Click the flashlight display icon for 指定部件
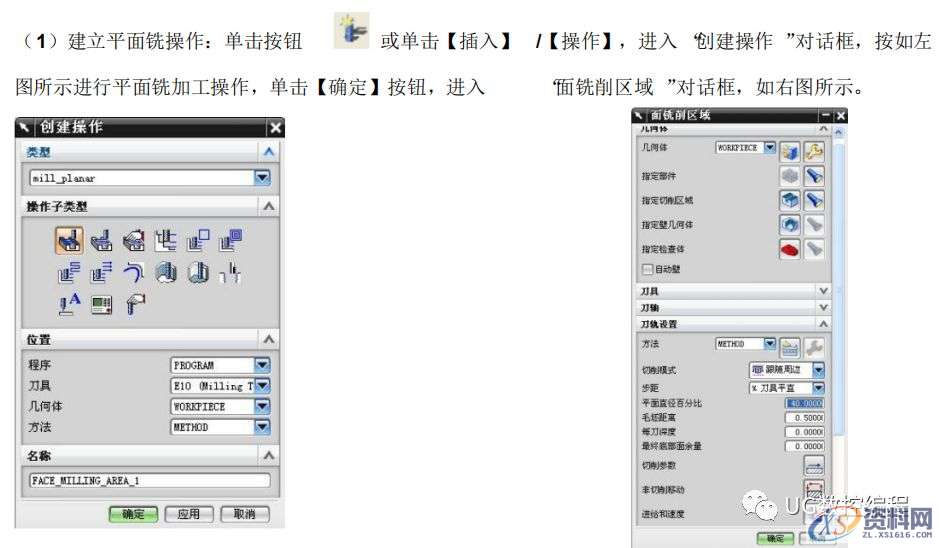 tap(814, 176)
